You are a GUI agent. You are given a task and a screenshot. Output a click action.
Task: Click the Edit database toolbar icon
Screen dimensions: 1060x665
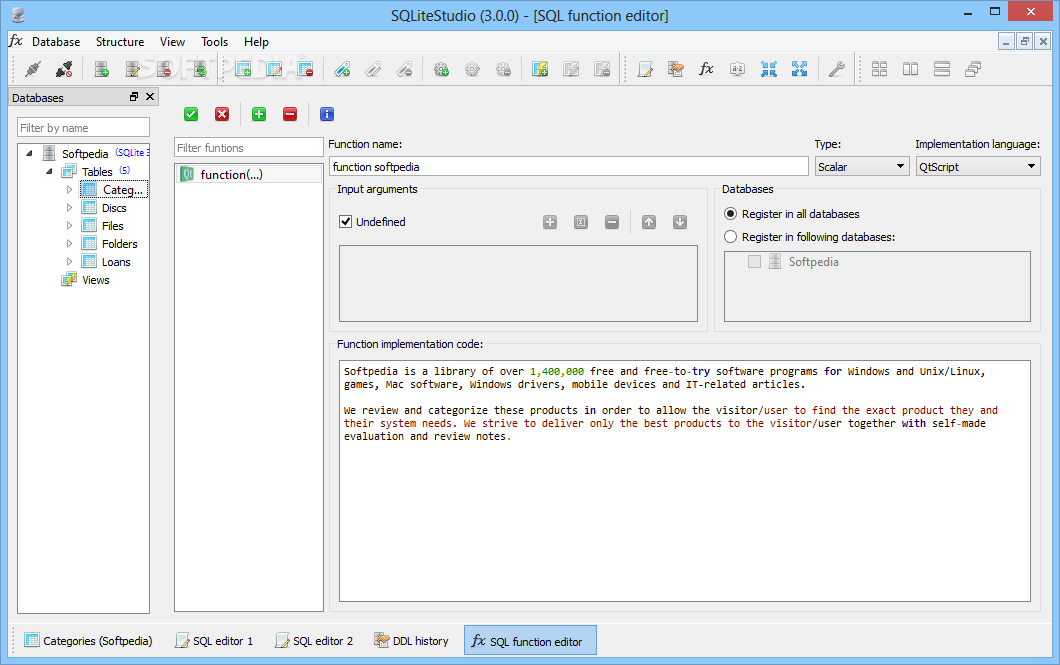pyautogui.click(x=132, y=69)
